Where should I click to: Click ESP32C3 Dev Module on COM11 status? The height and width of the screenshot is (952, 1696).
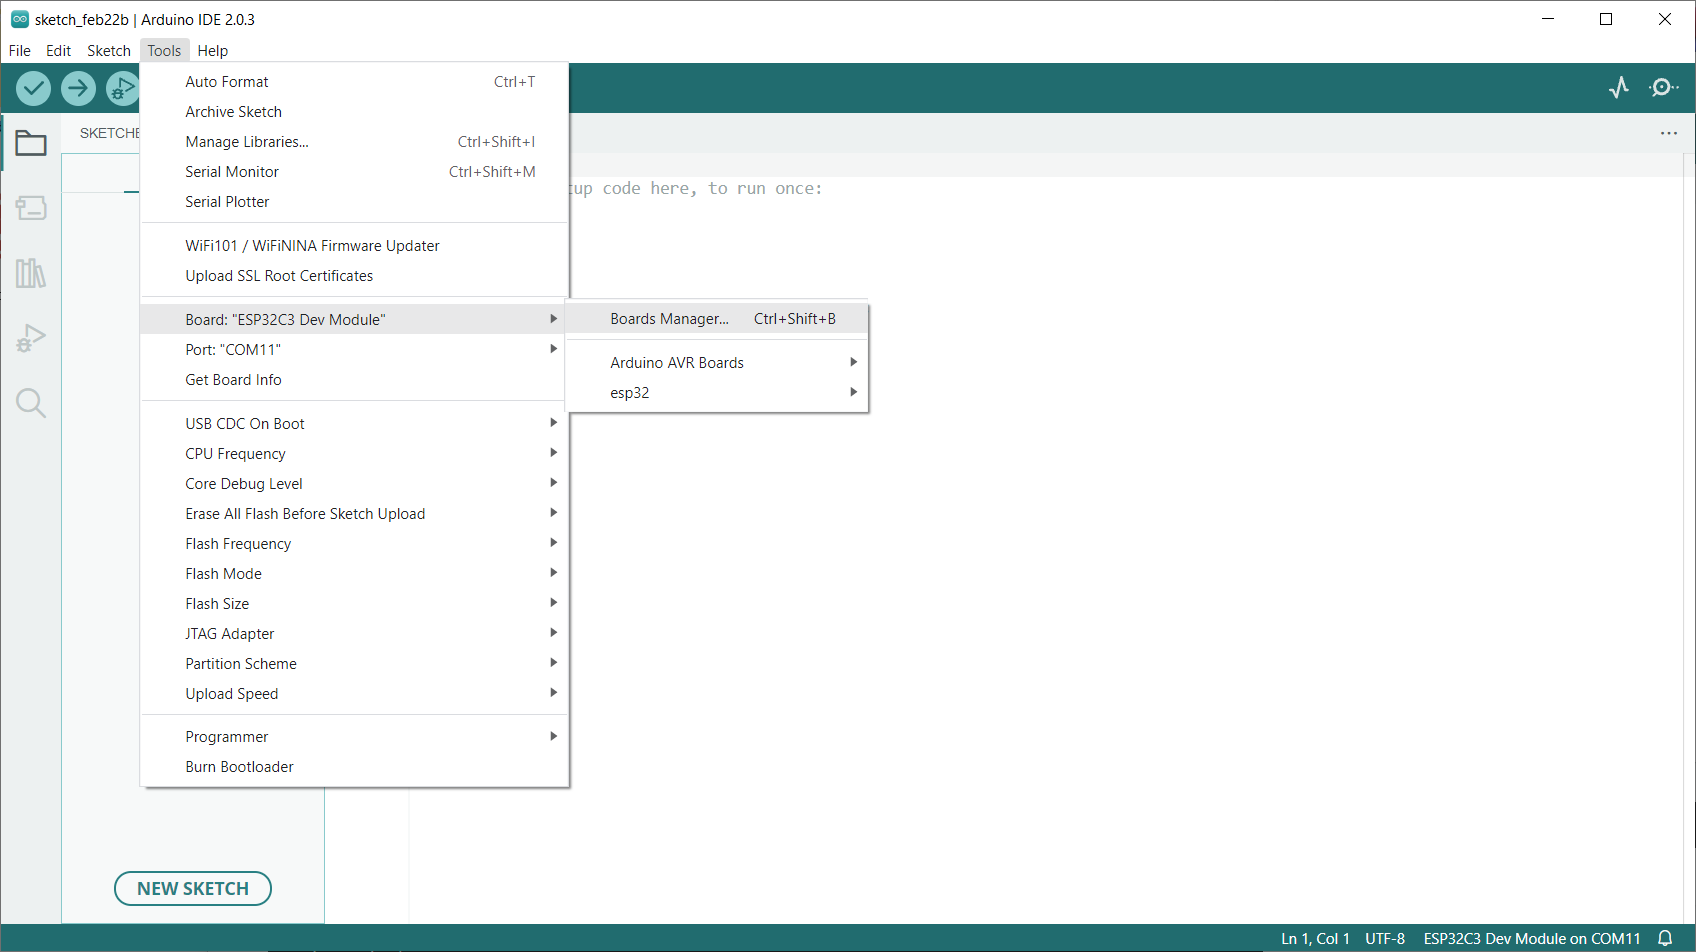(x=1532, y=939)
